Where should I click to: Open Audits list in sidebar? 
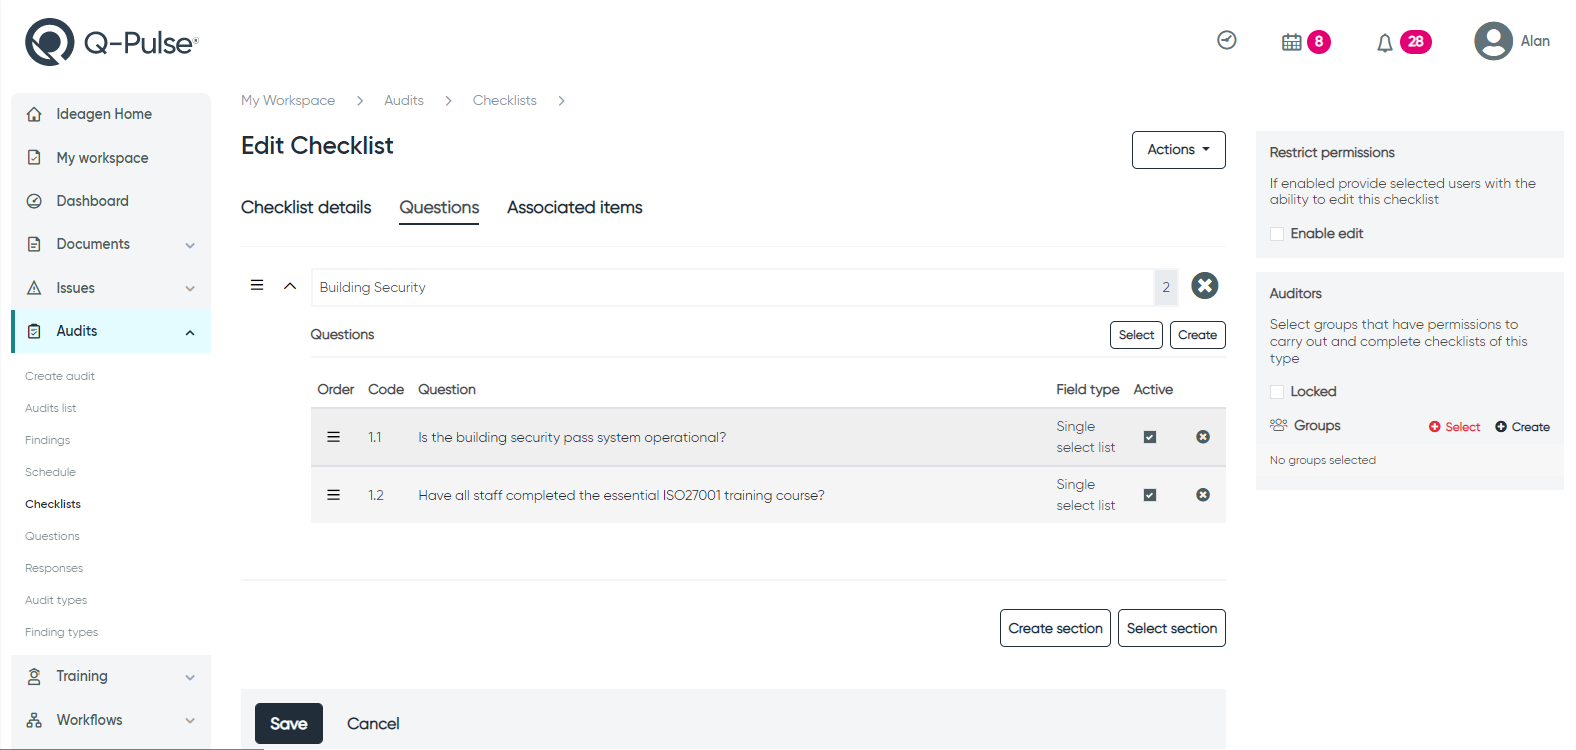point(51,408)
